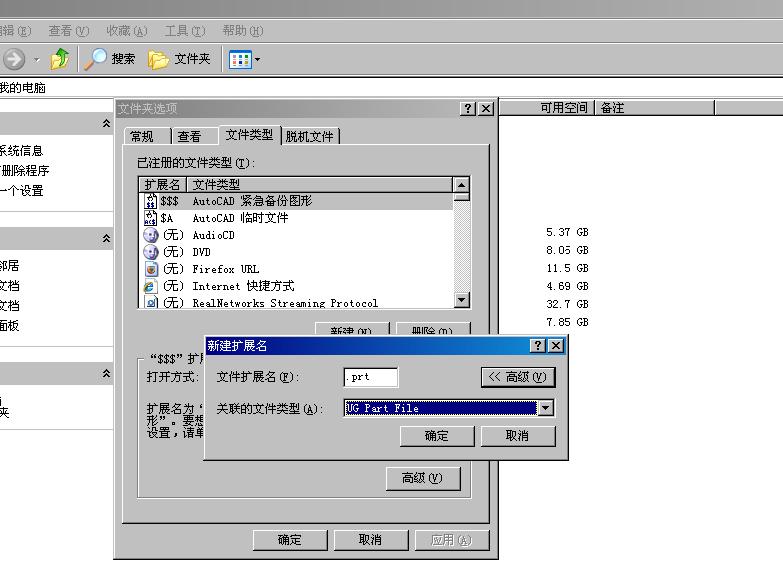
Task: Sort by 文件类型 column header
Action: 319,185
